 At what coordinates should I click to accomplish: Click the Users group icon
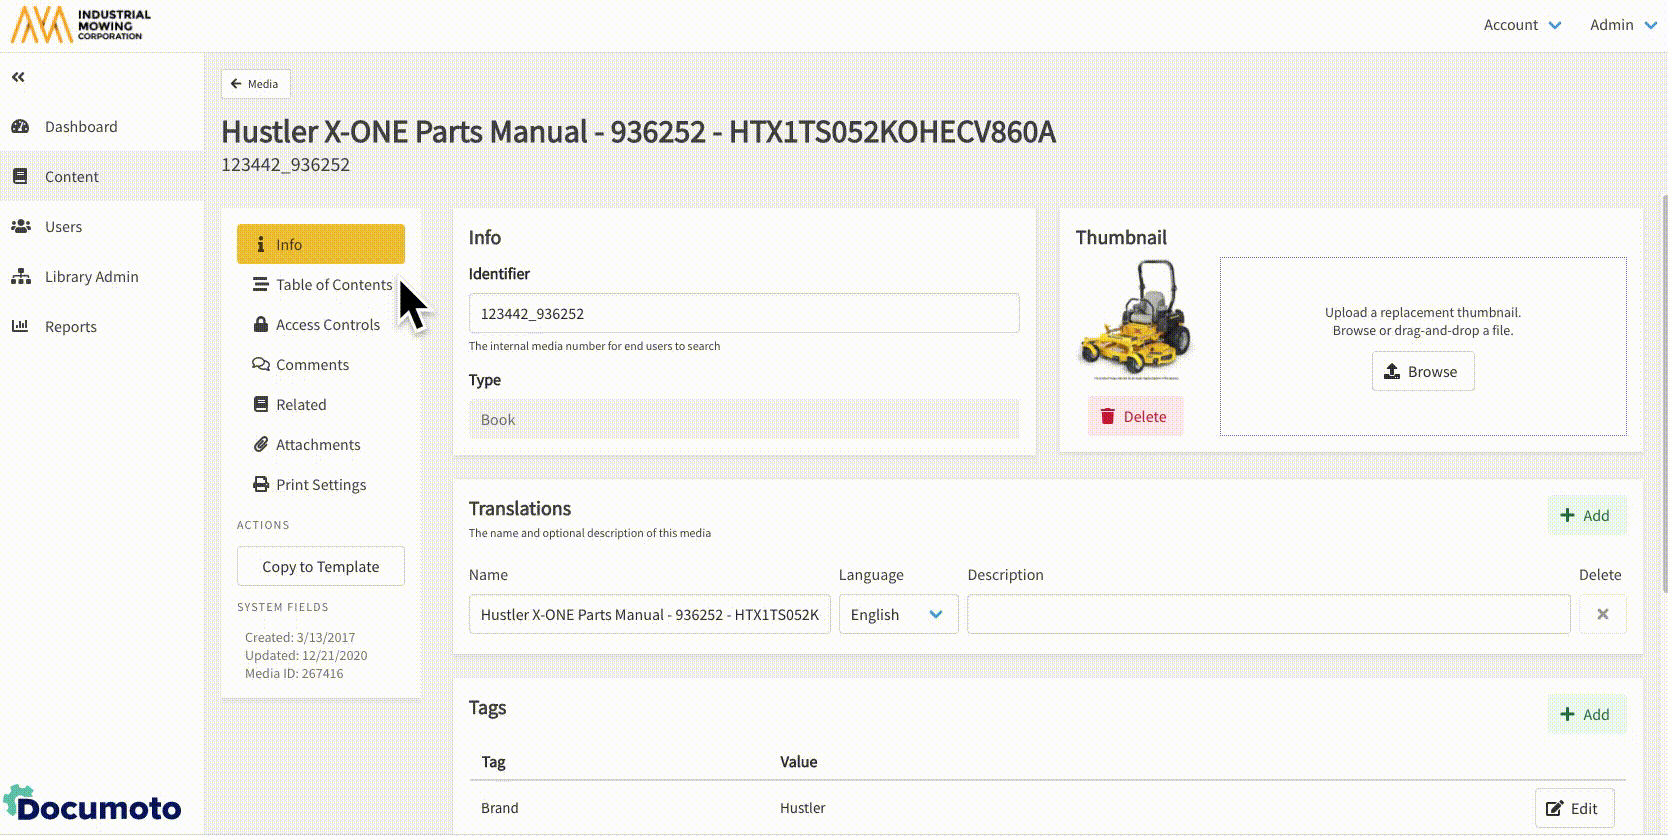click(20, 227)
